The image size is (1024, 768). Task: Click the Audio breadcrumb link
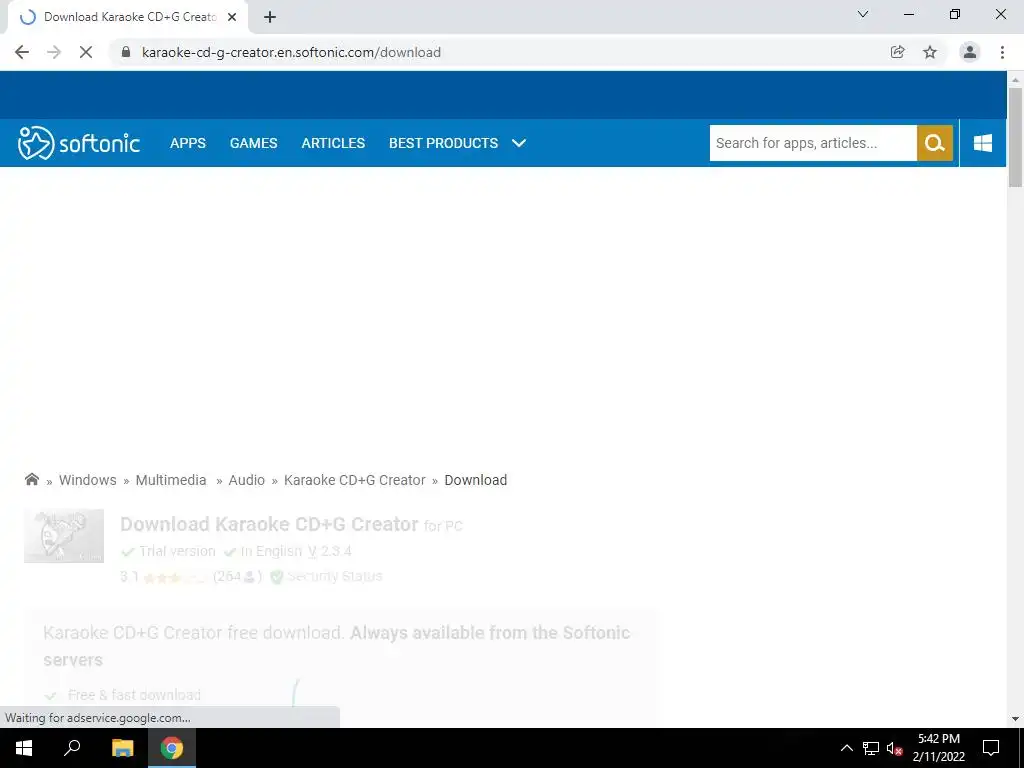(x=246, y=480)
